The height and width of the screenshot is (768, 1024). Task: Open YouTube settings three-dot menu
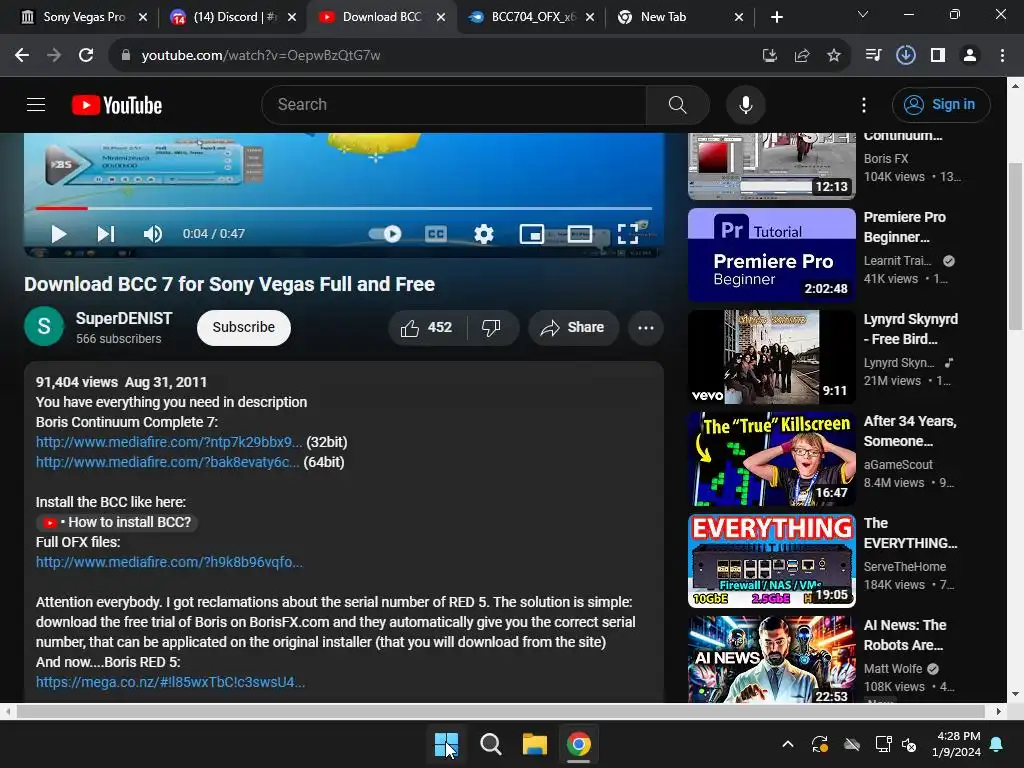(x=863, y=105)
